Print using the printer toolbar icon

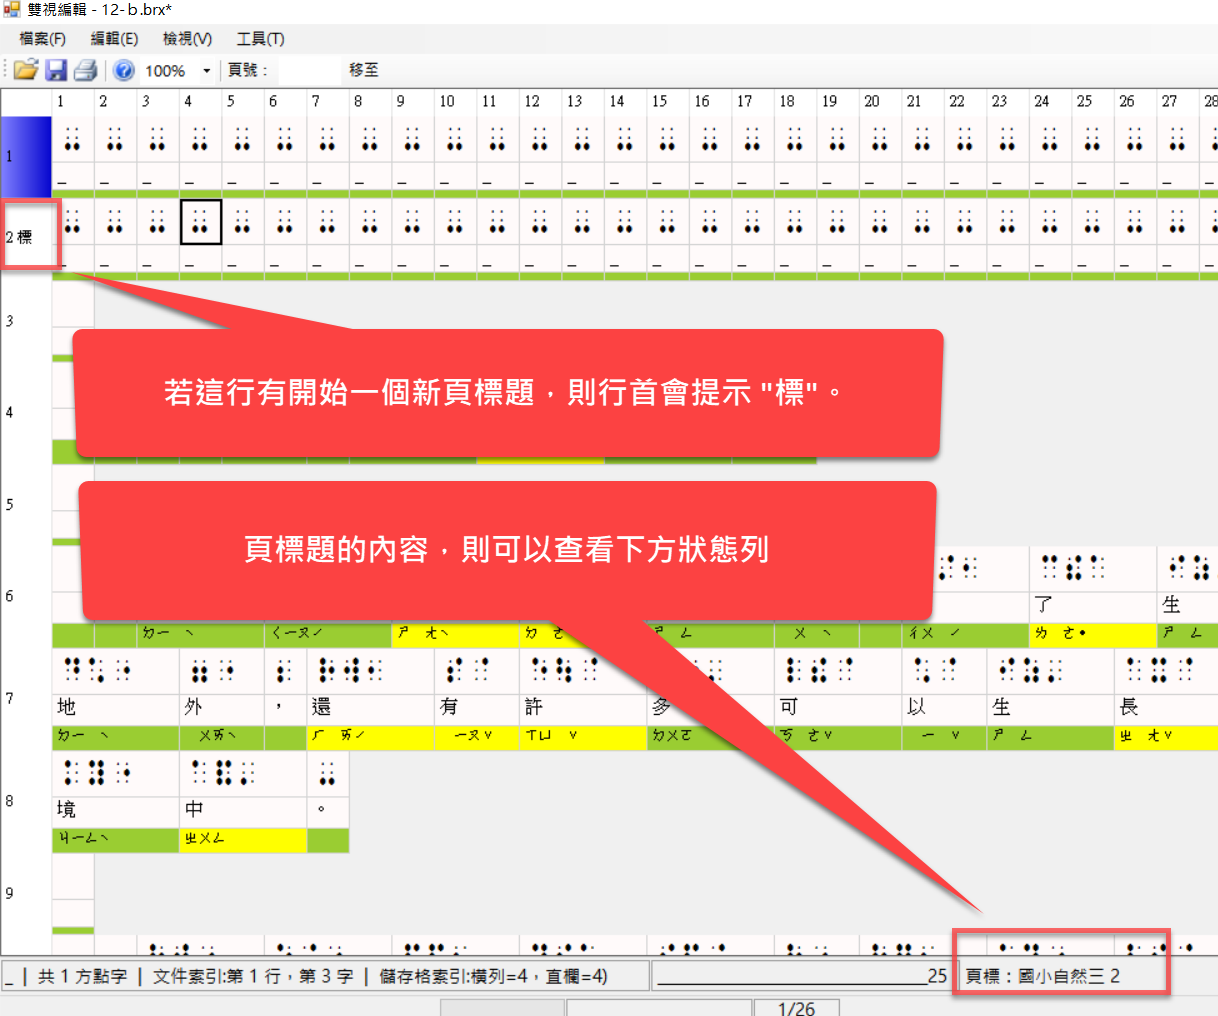coord(86,70)
